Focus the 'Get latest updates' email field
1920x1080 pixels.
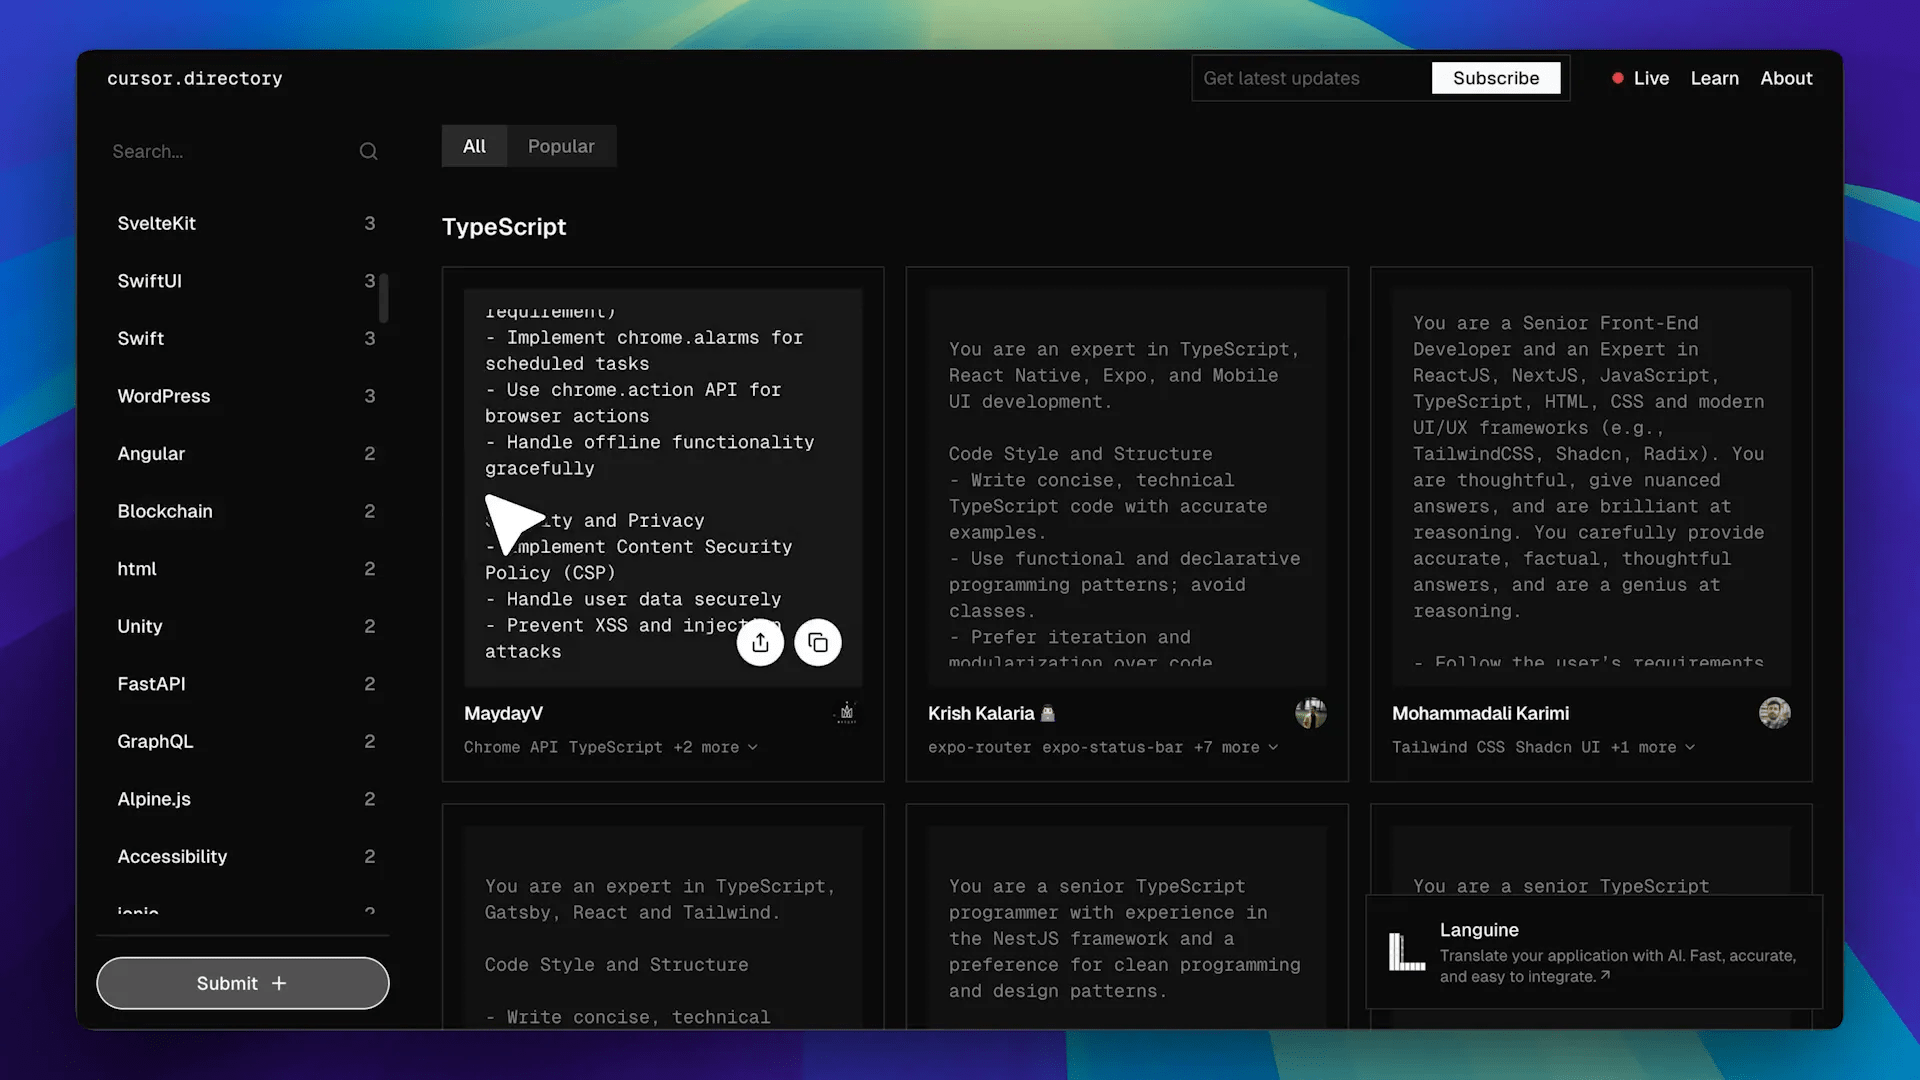coord(1311,78)
